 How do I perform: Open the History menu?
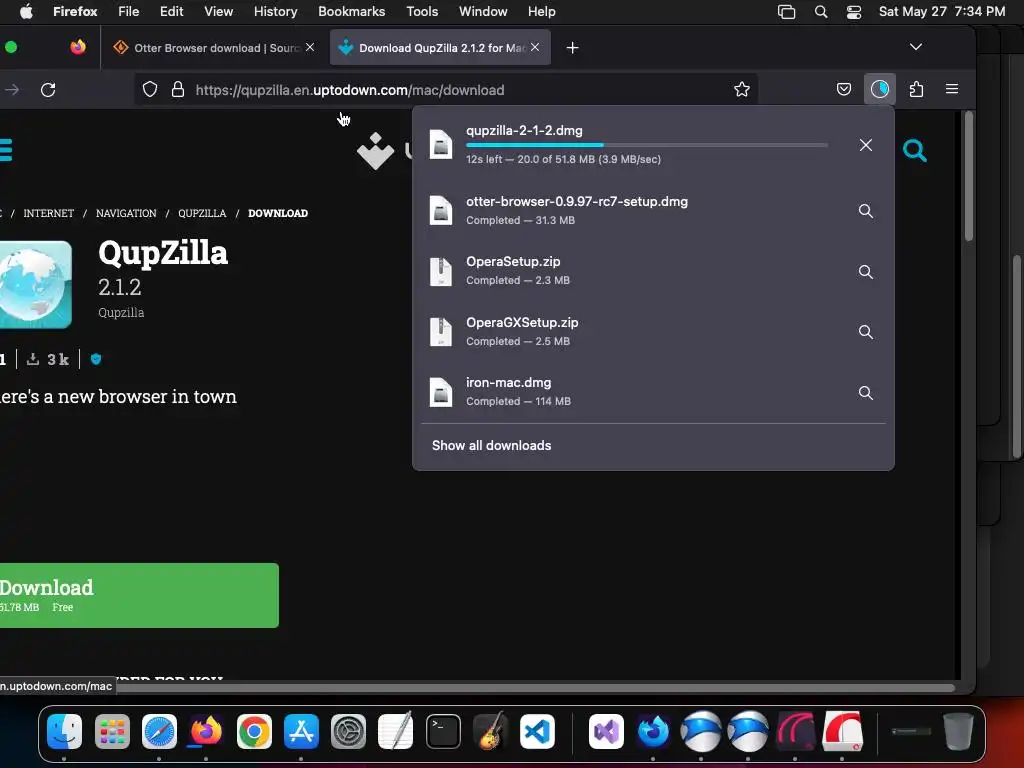(x=275, y=11)
